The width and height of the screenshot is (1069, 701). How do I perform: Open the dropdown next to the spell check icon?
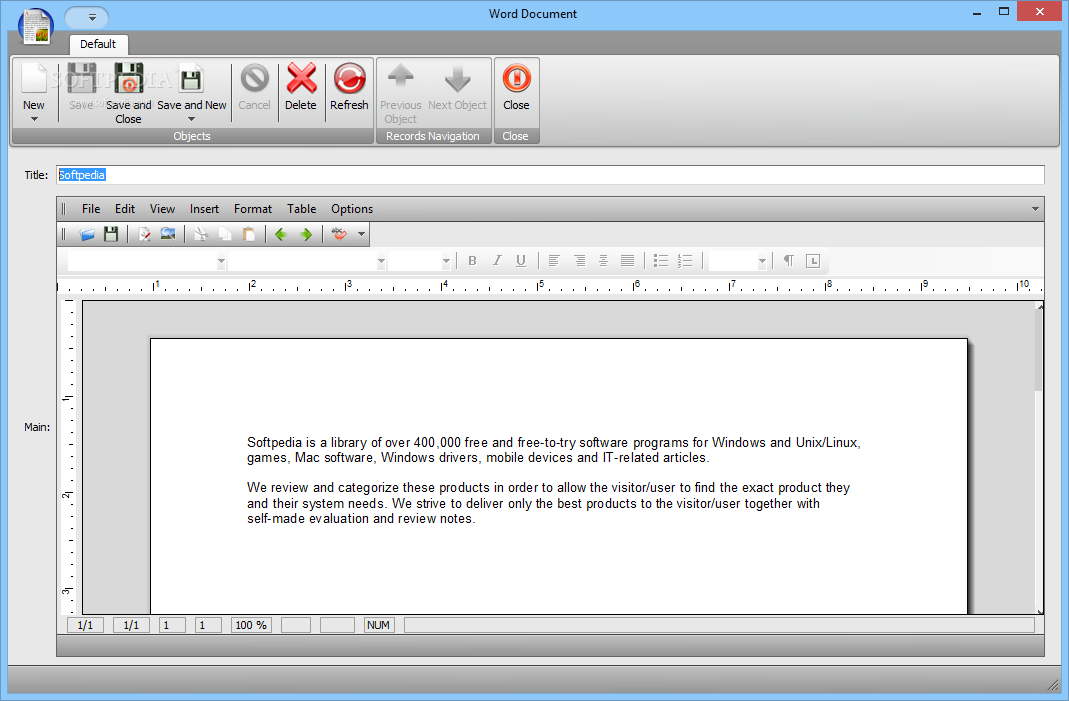pos(361,235)
